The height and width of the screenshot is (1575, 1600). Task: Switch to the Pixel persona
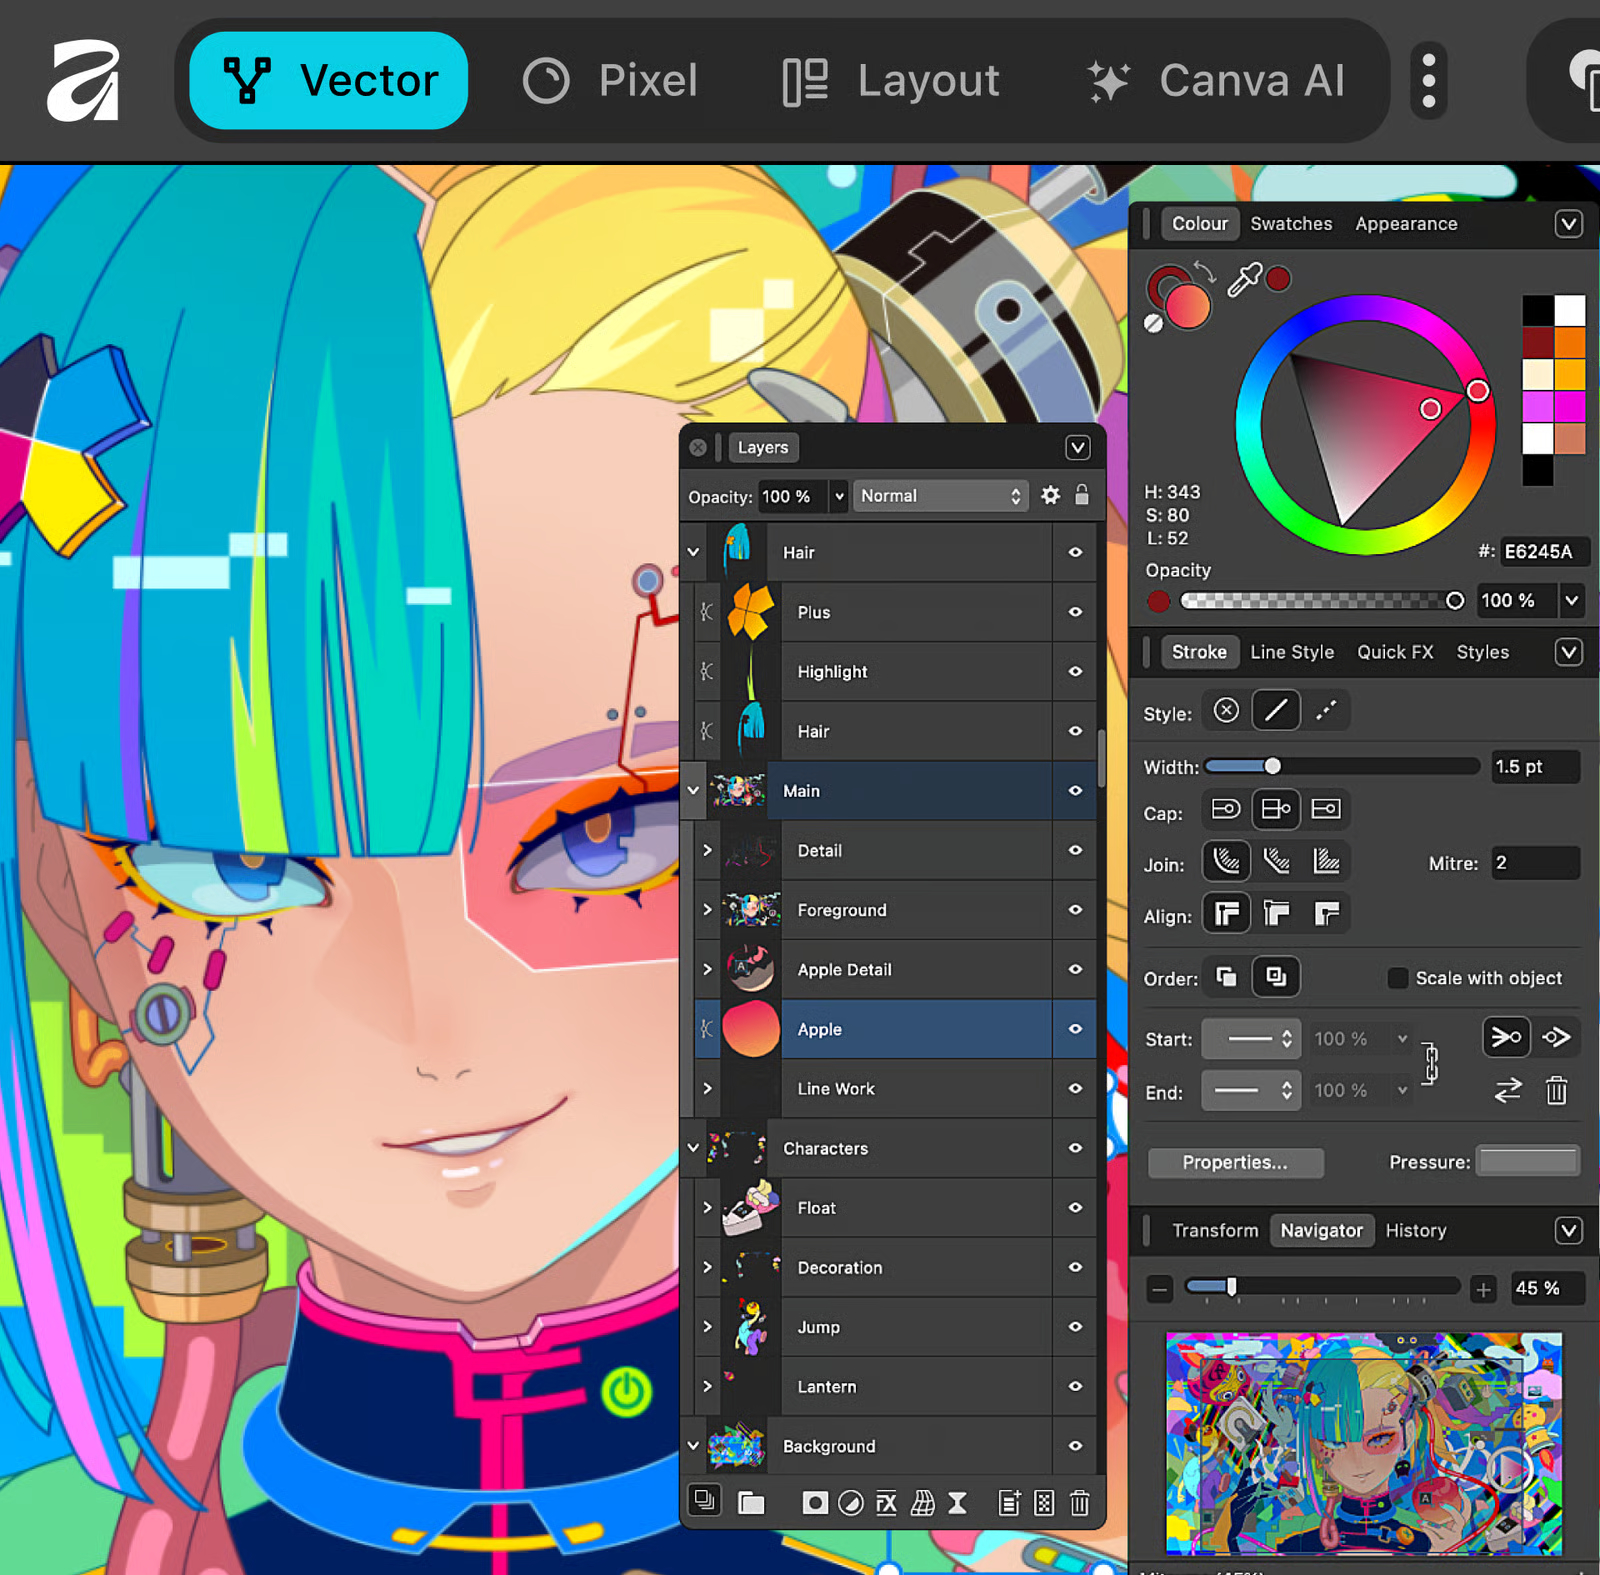(x=610, y=80)
